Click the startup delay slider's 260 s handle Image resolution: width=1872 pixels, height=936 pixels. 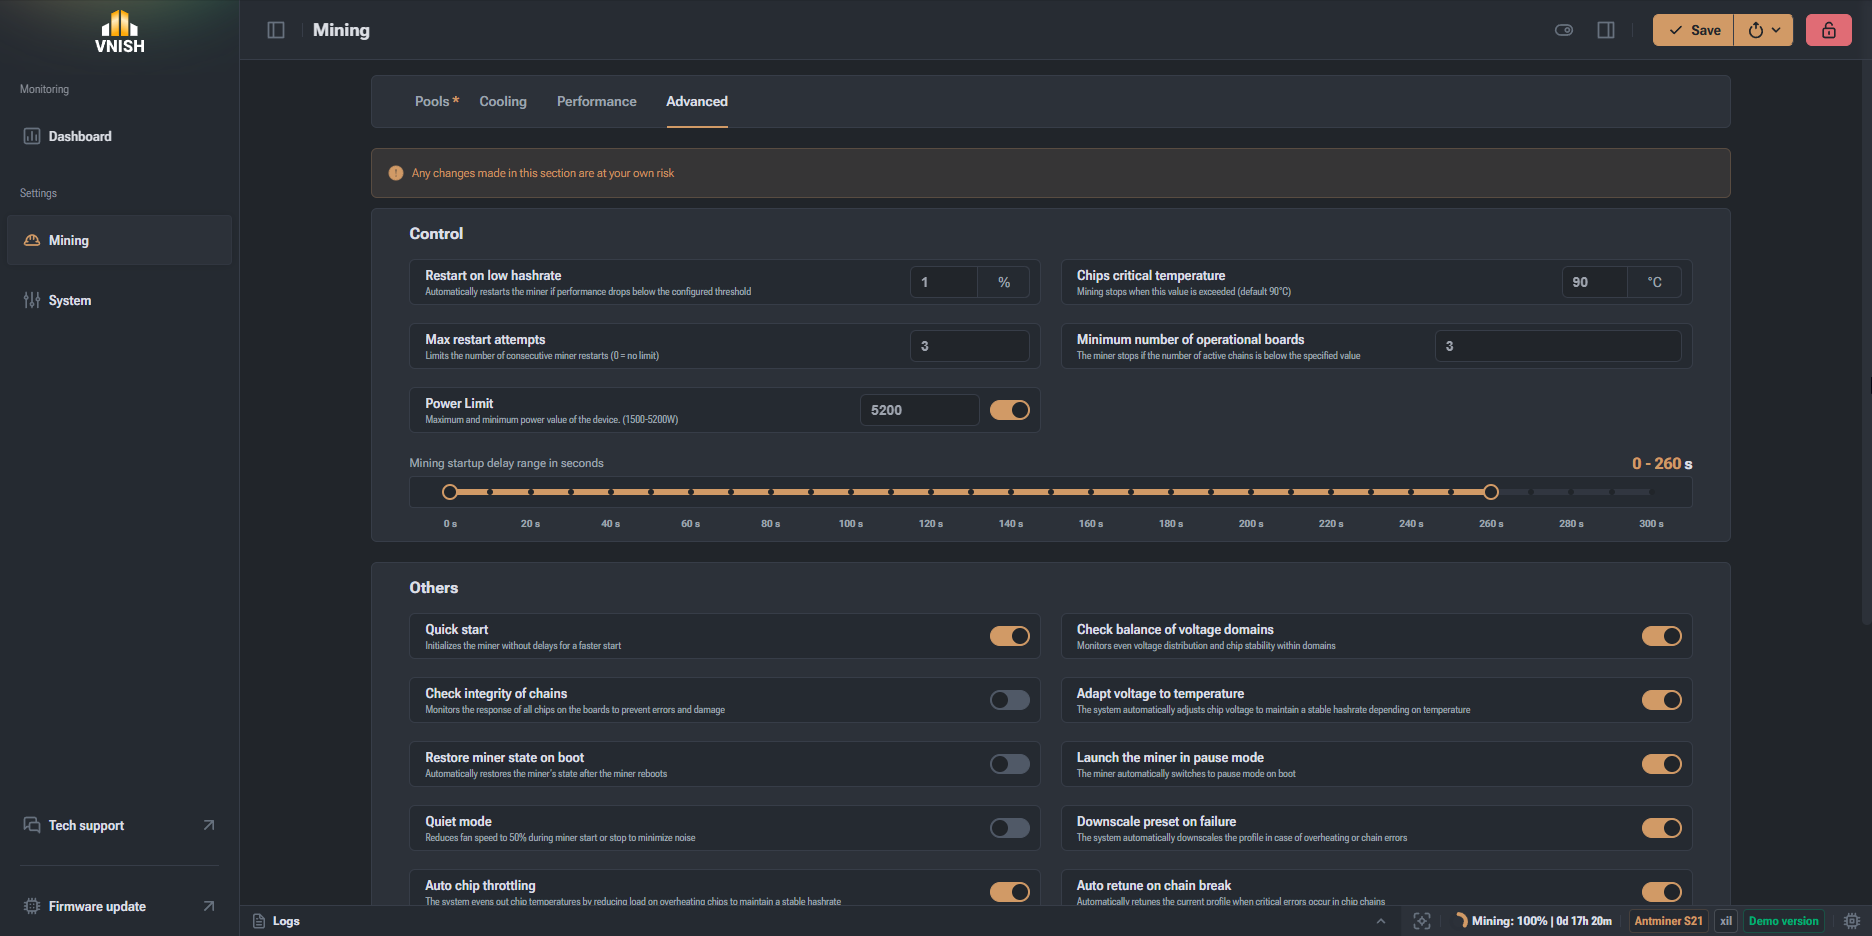[1491, 492]
